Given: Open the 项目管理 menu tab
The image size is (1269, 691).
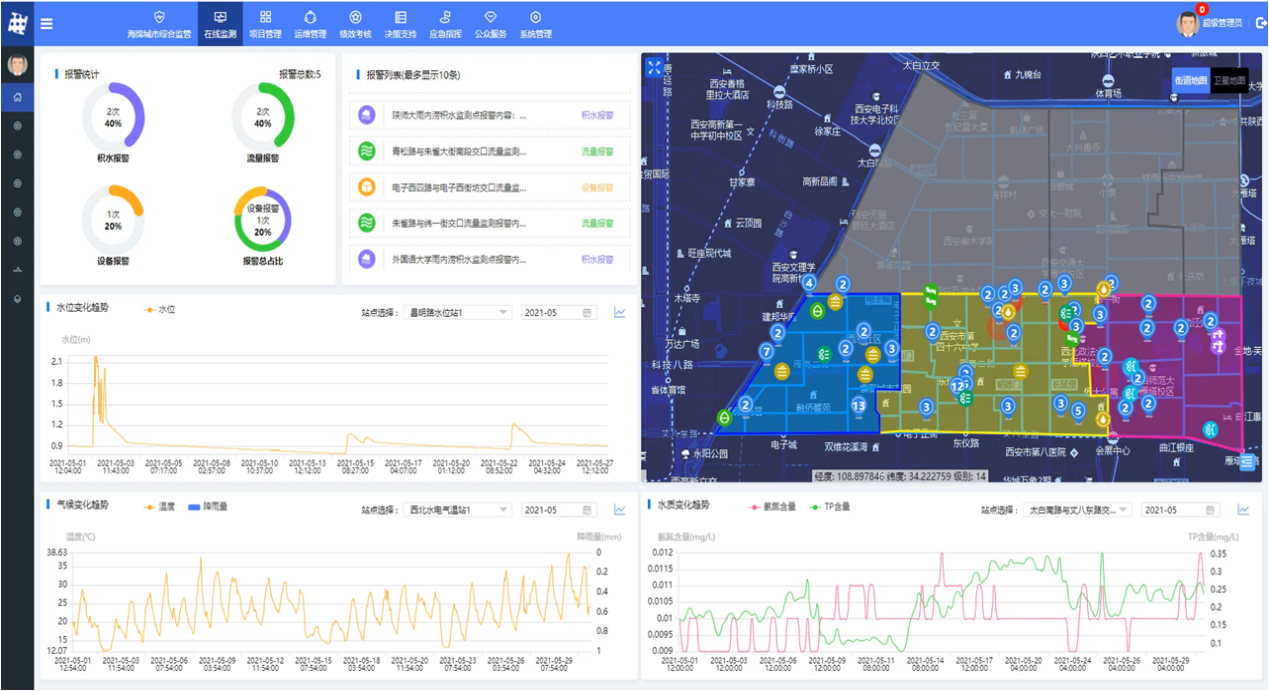Looking at the screenshot, I should (265, 24).
